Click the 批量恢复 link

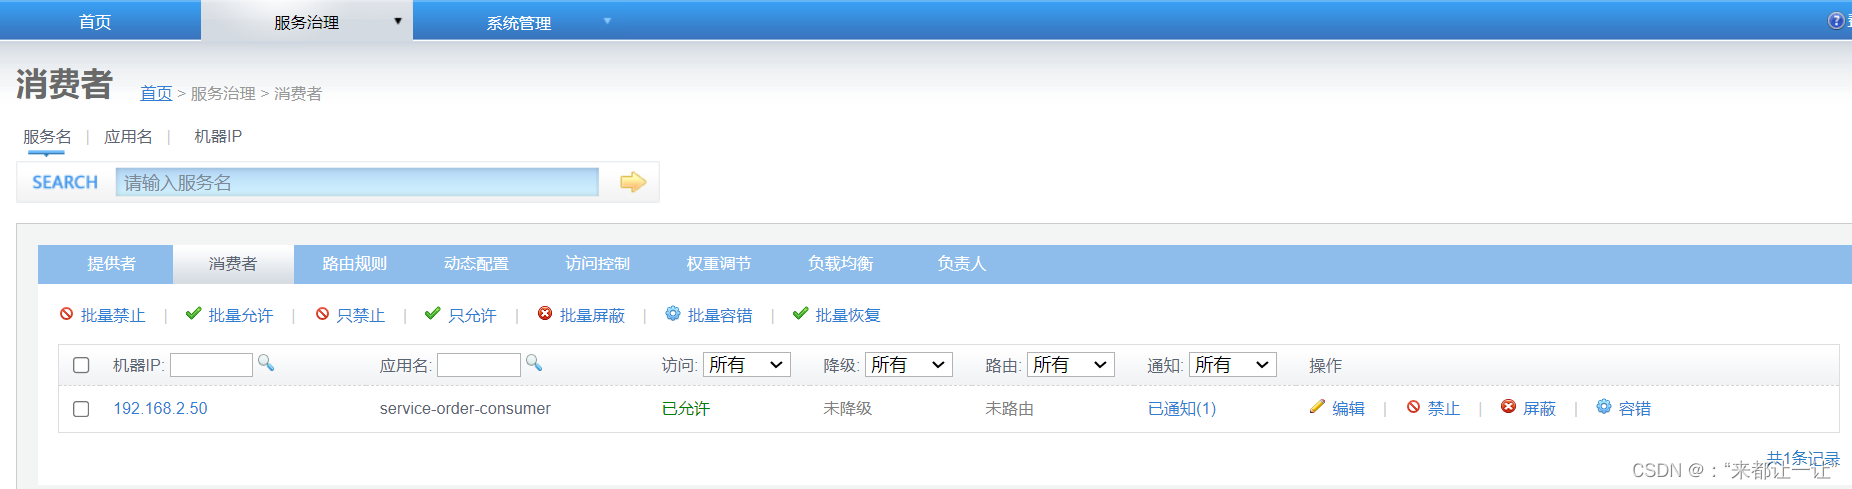tap(848, 316)
